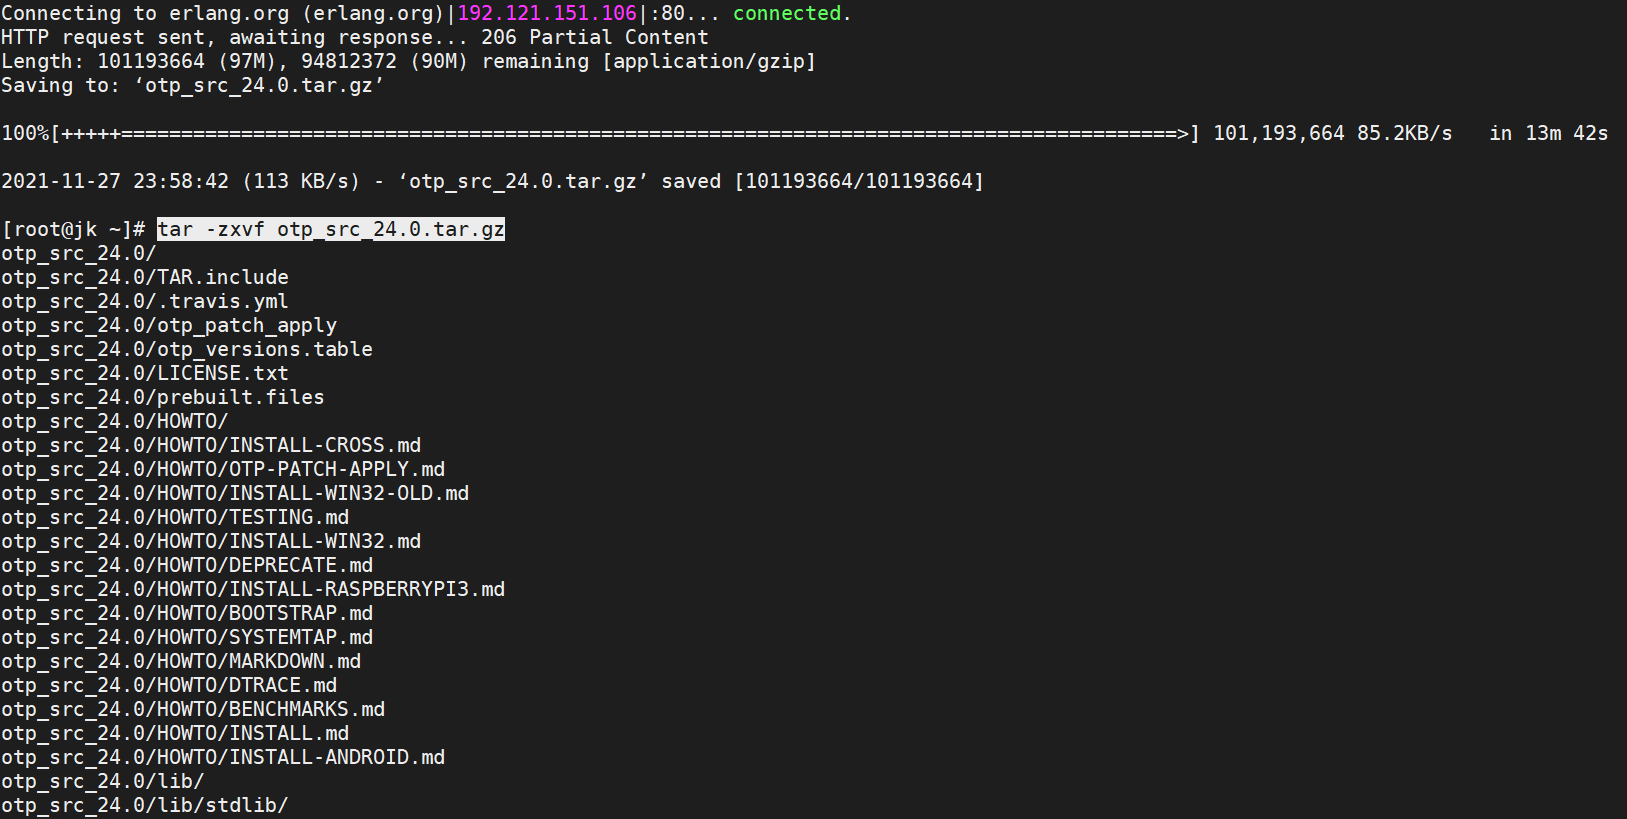Click the HOWTO/INSTALL-CROSS.md line
The height and width of the screenshot is (819, 1627).
click(x=211, y=446)
